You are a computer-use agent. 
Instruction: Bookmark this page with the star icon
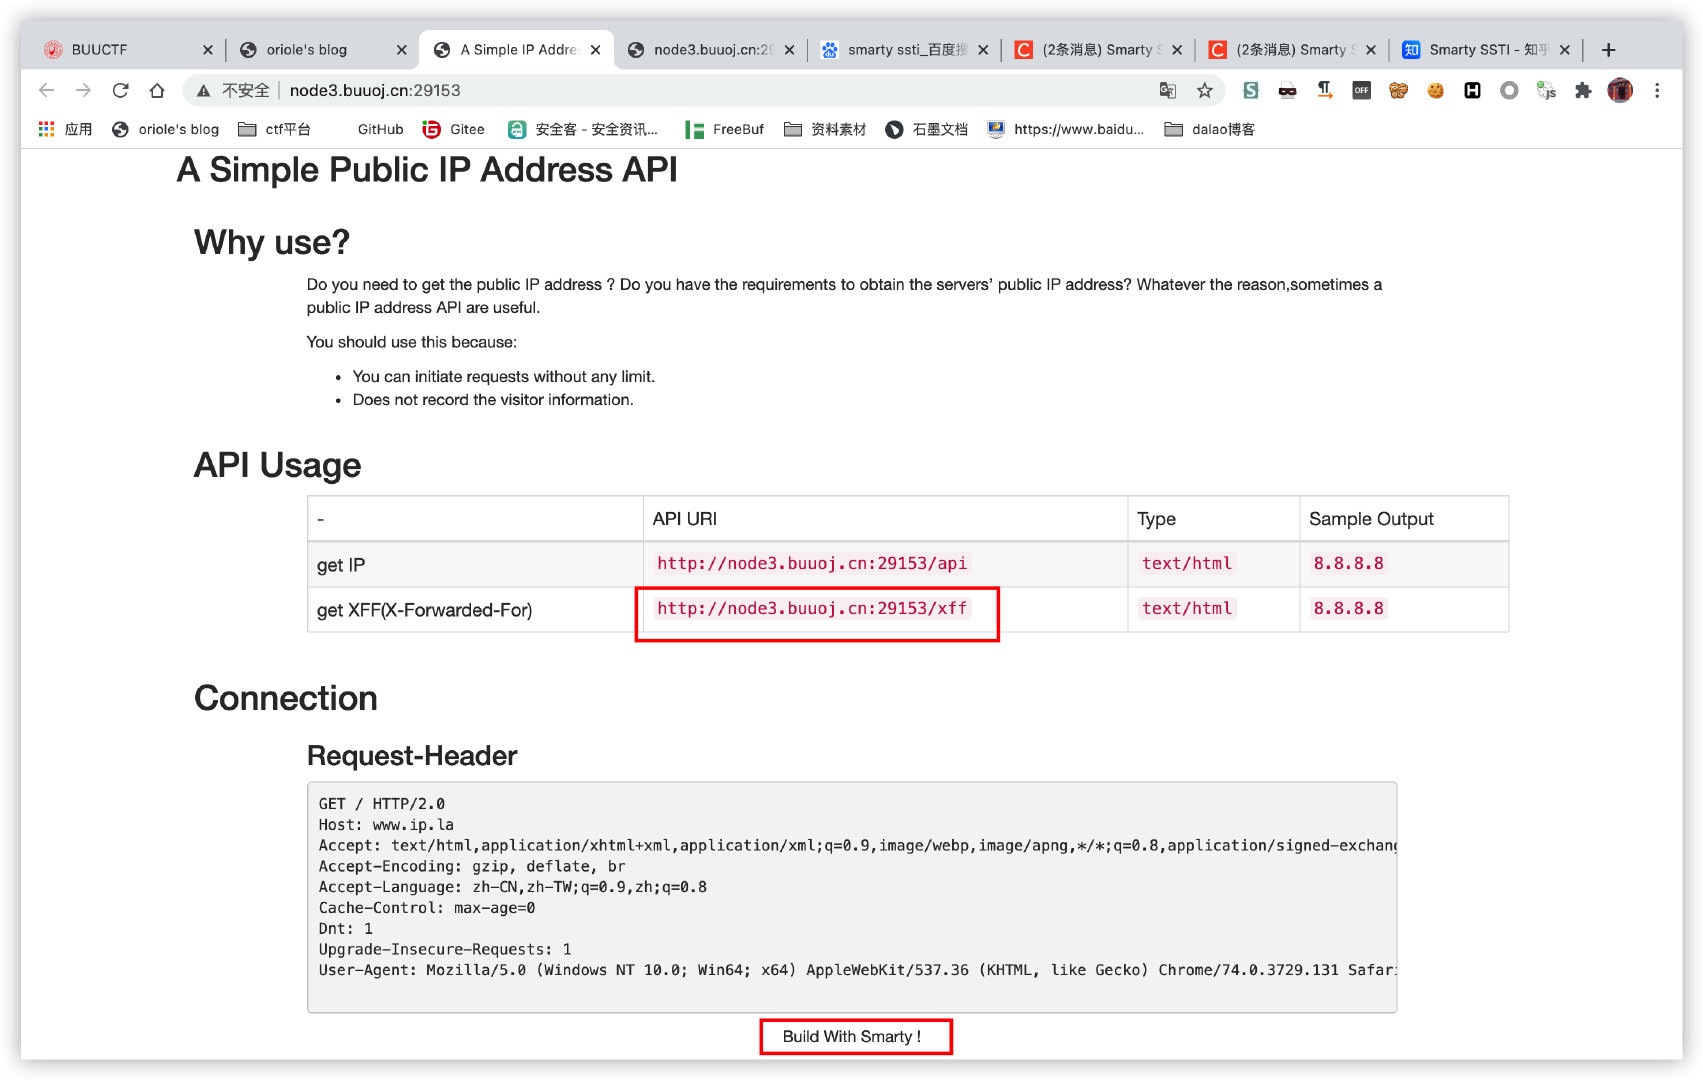point(1205,91)
